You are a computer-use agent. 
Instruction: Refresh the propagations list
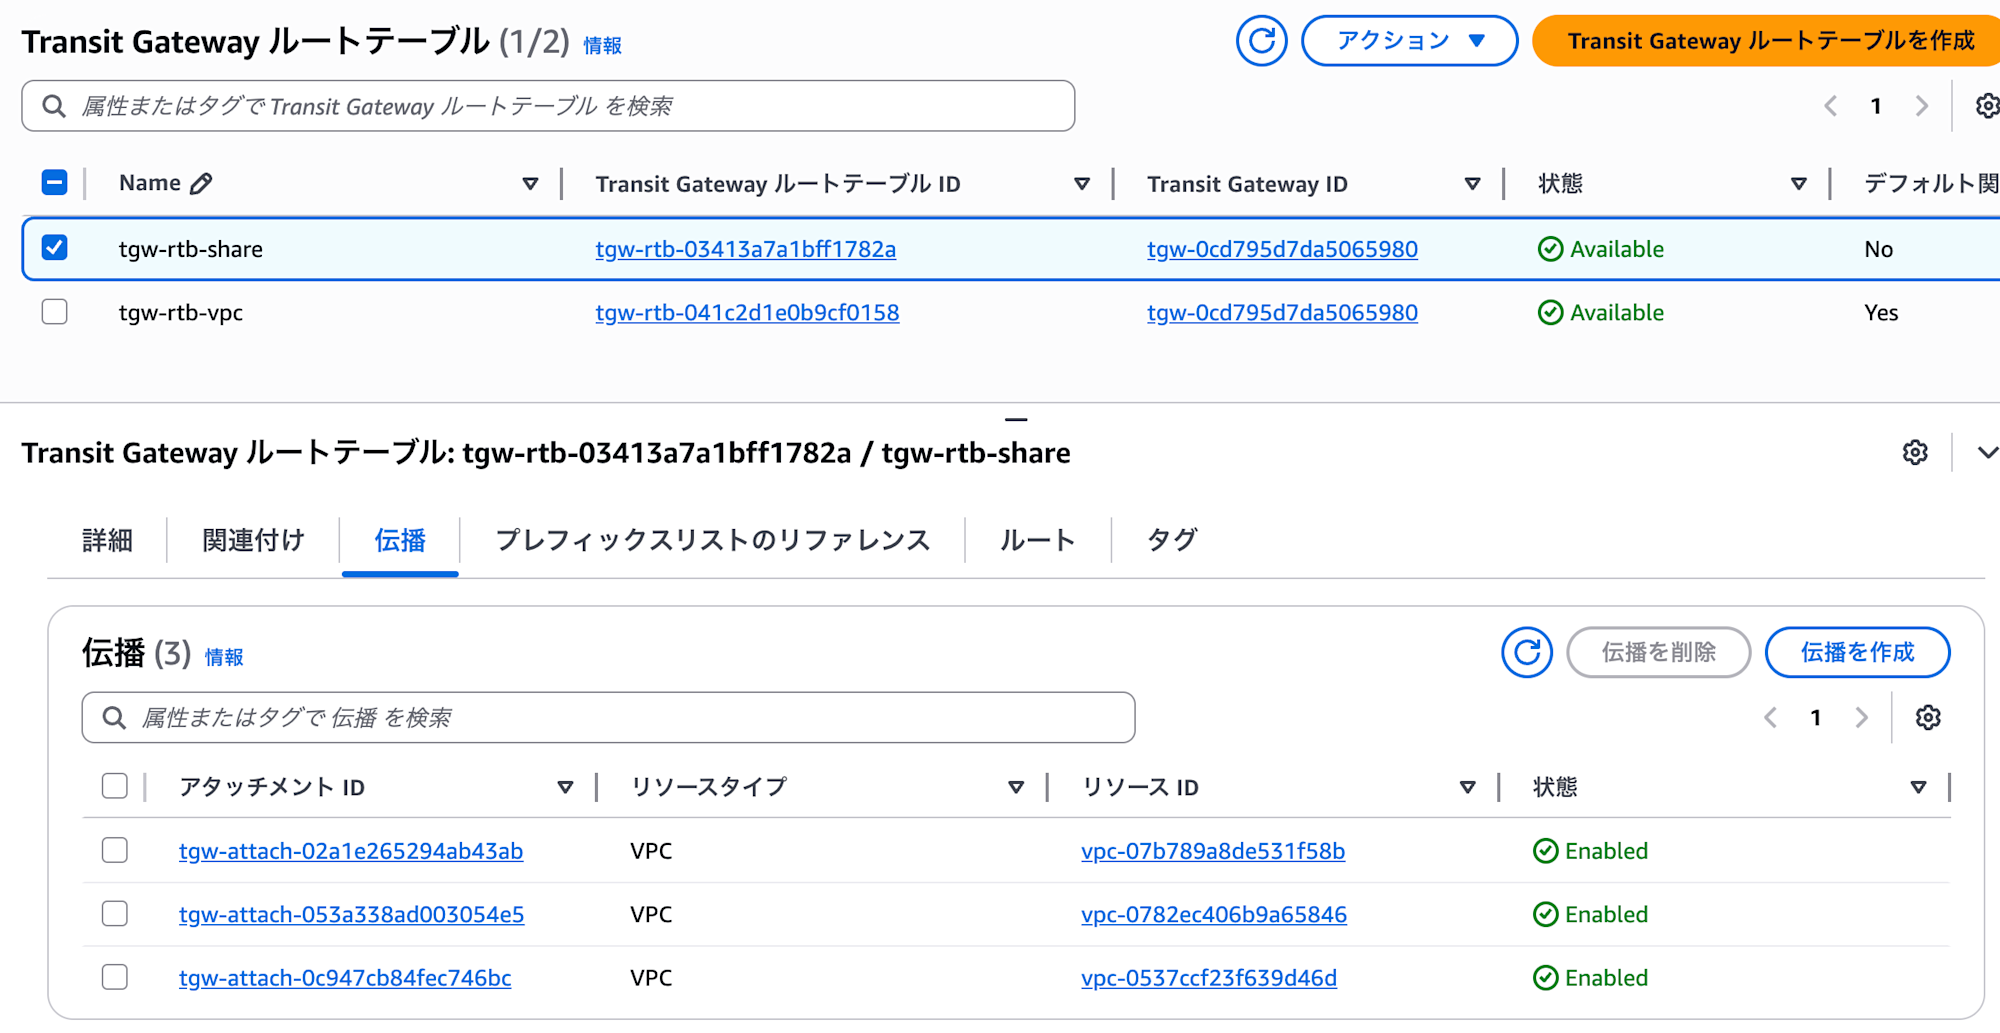pos(1526,653)
